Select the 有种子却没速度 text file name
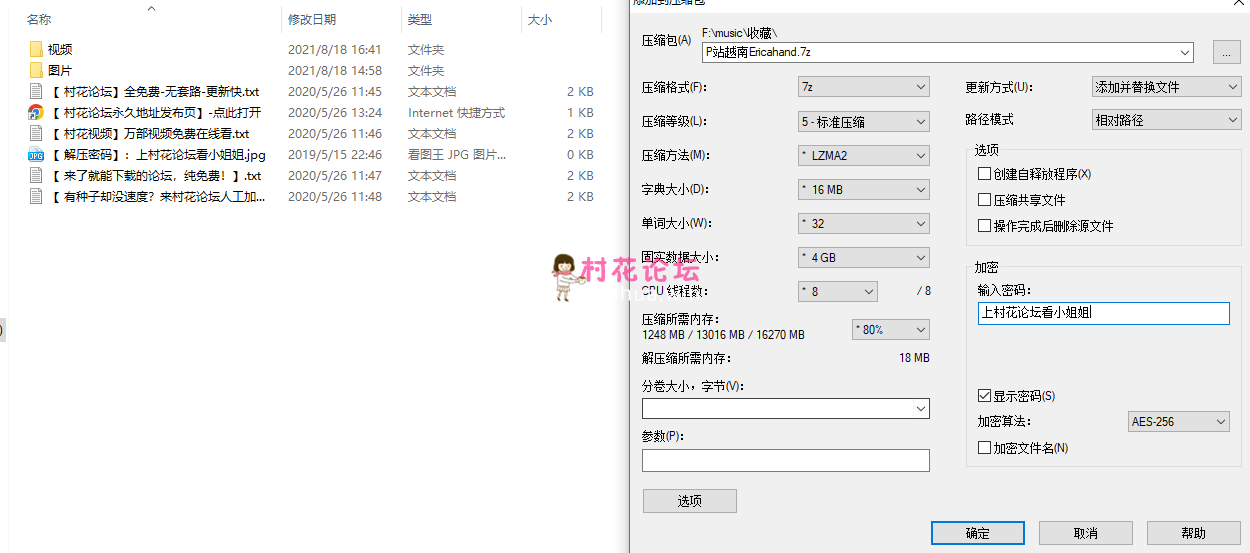This screenshot has width=1250, height=553. (x=157, y=196)
